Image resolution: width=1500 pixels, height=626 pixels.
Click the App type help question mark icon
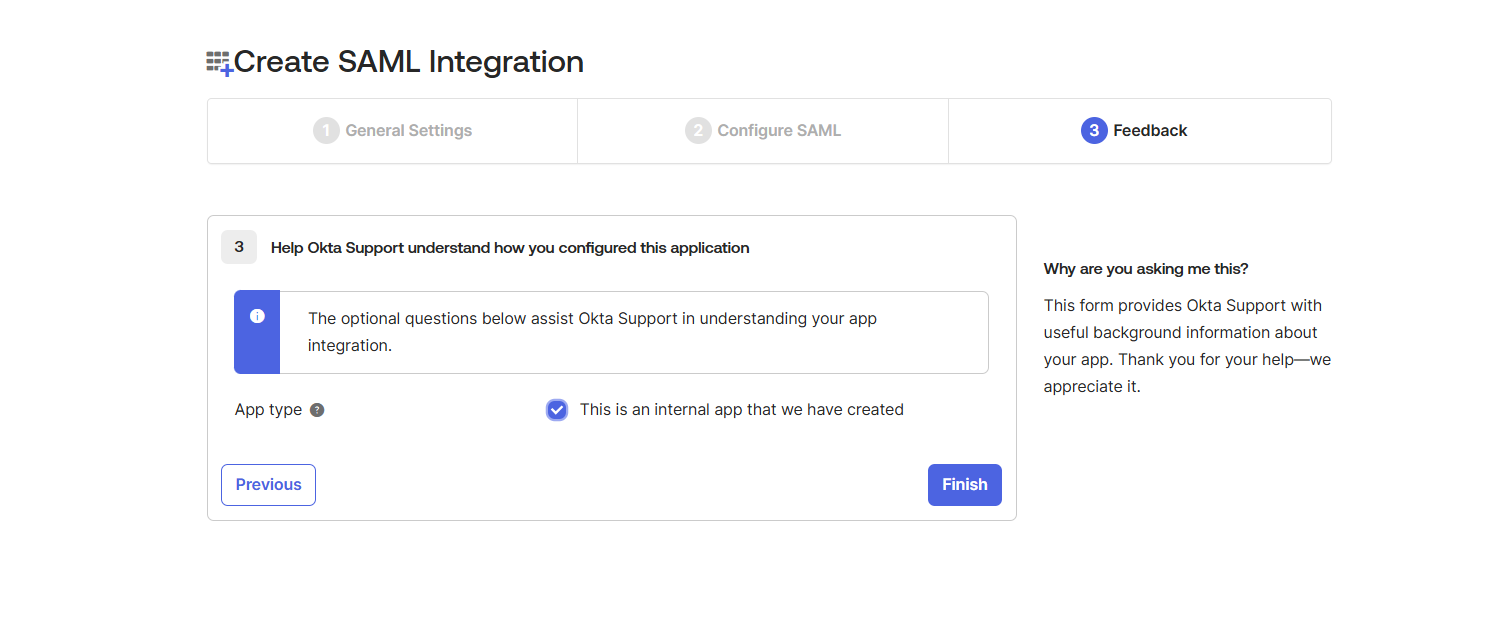(317, 410)
